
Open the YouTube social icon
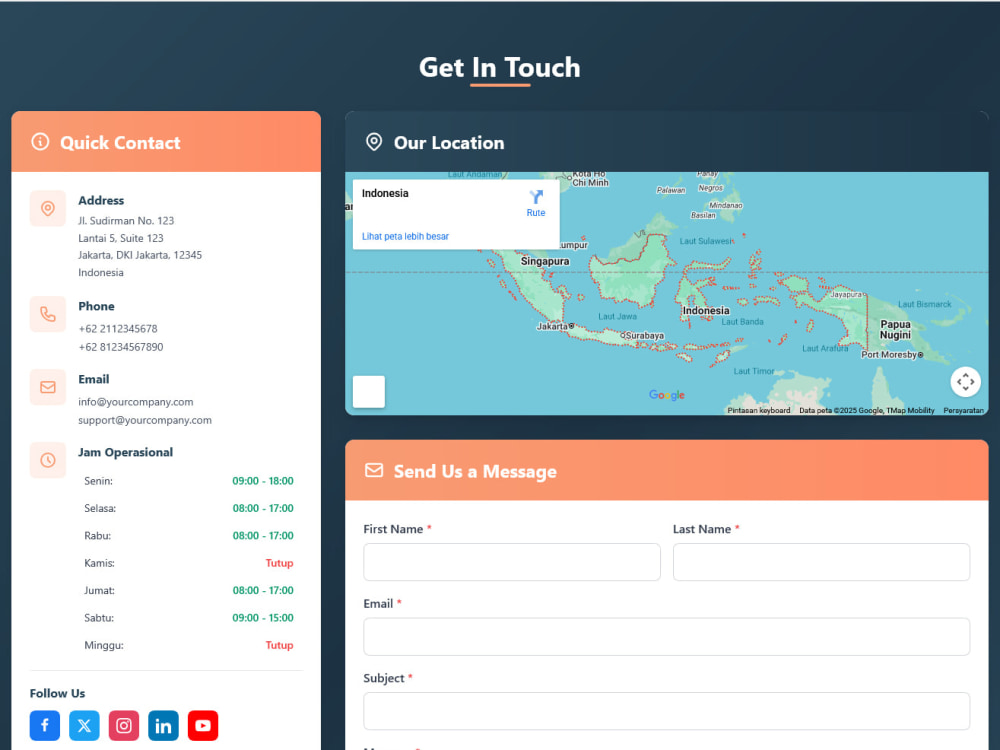[x=203, y=725]
